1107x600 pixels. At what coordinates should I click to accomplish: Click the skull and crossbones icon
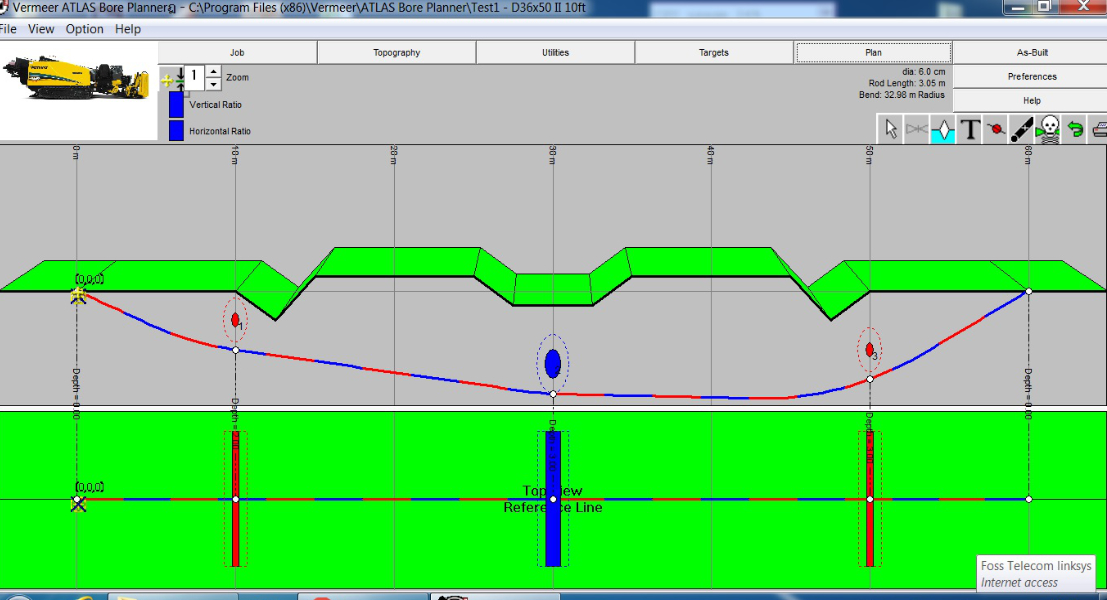(x=1050, y=130)
